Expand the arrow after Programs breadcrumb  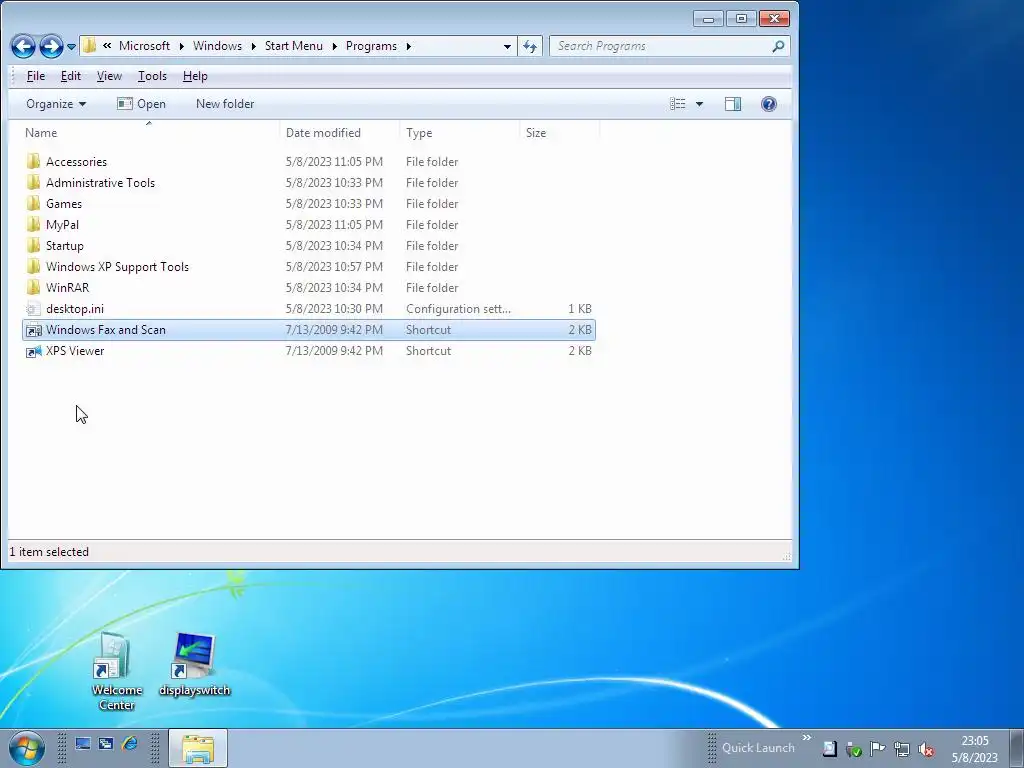tap(409, 46)
